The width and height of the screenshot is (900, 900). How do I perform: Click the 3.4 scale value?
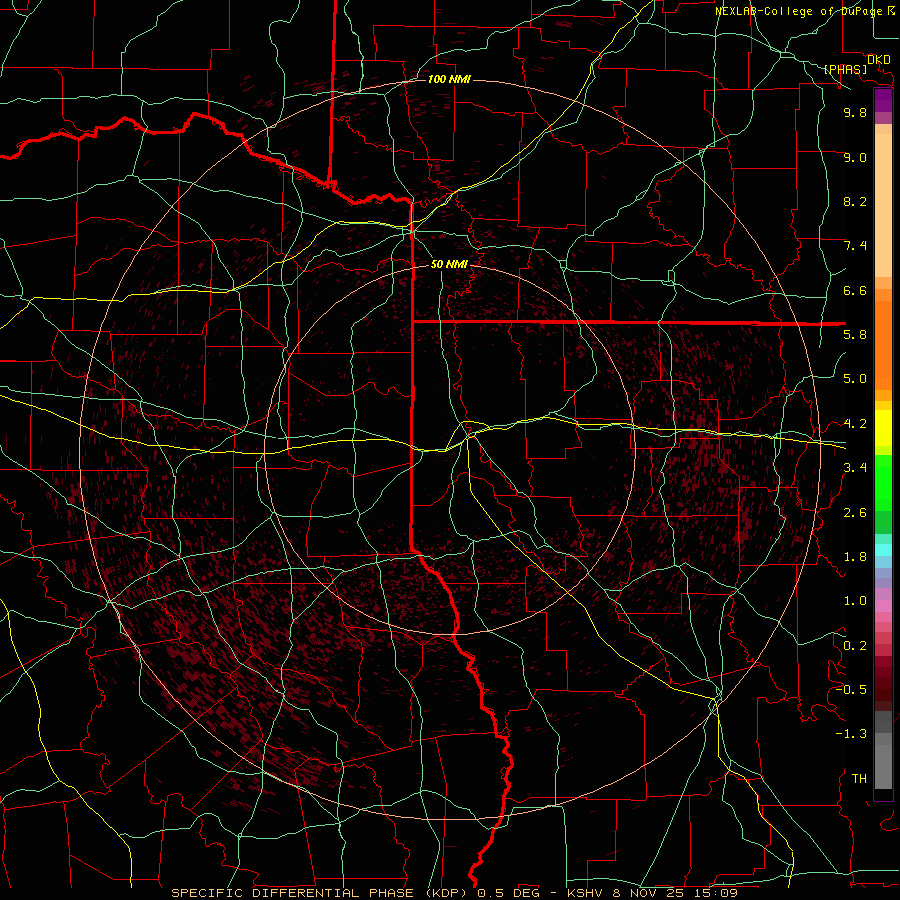point(855,468)
